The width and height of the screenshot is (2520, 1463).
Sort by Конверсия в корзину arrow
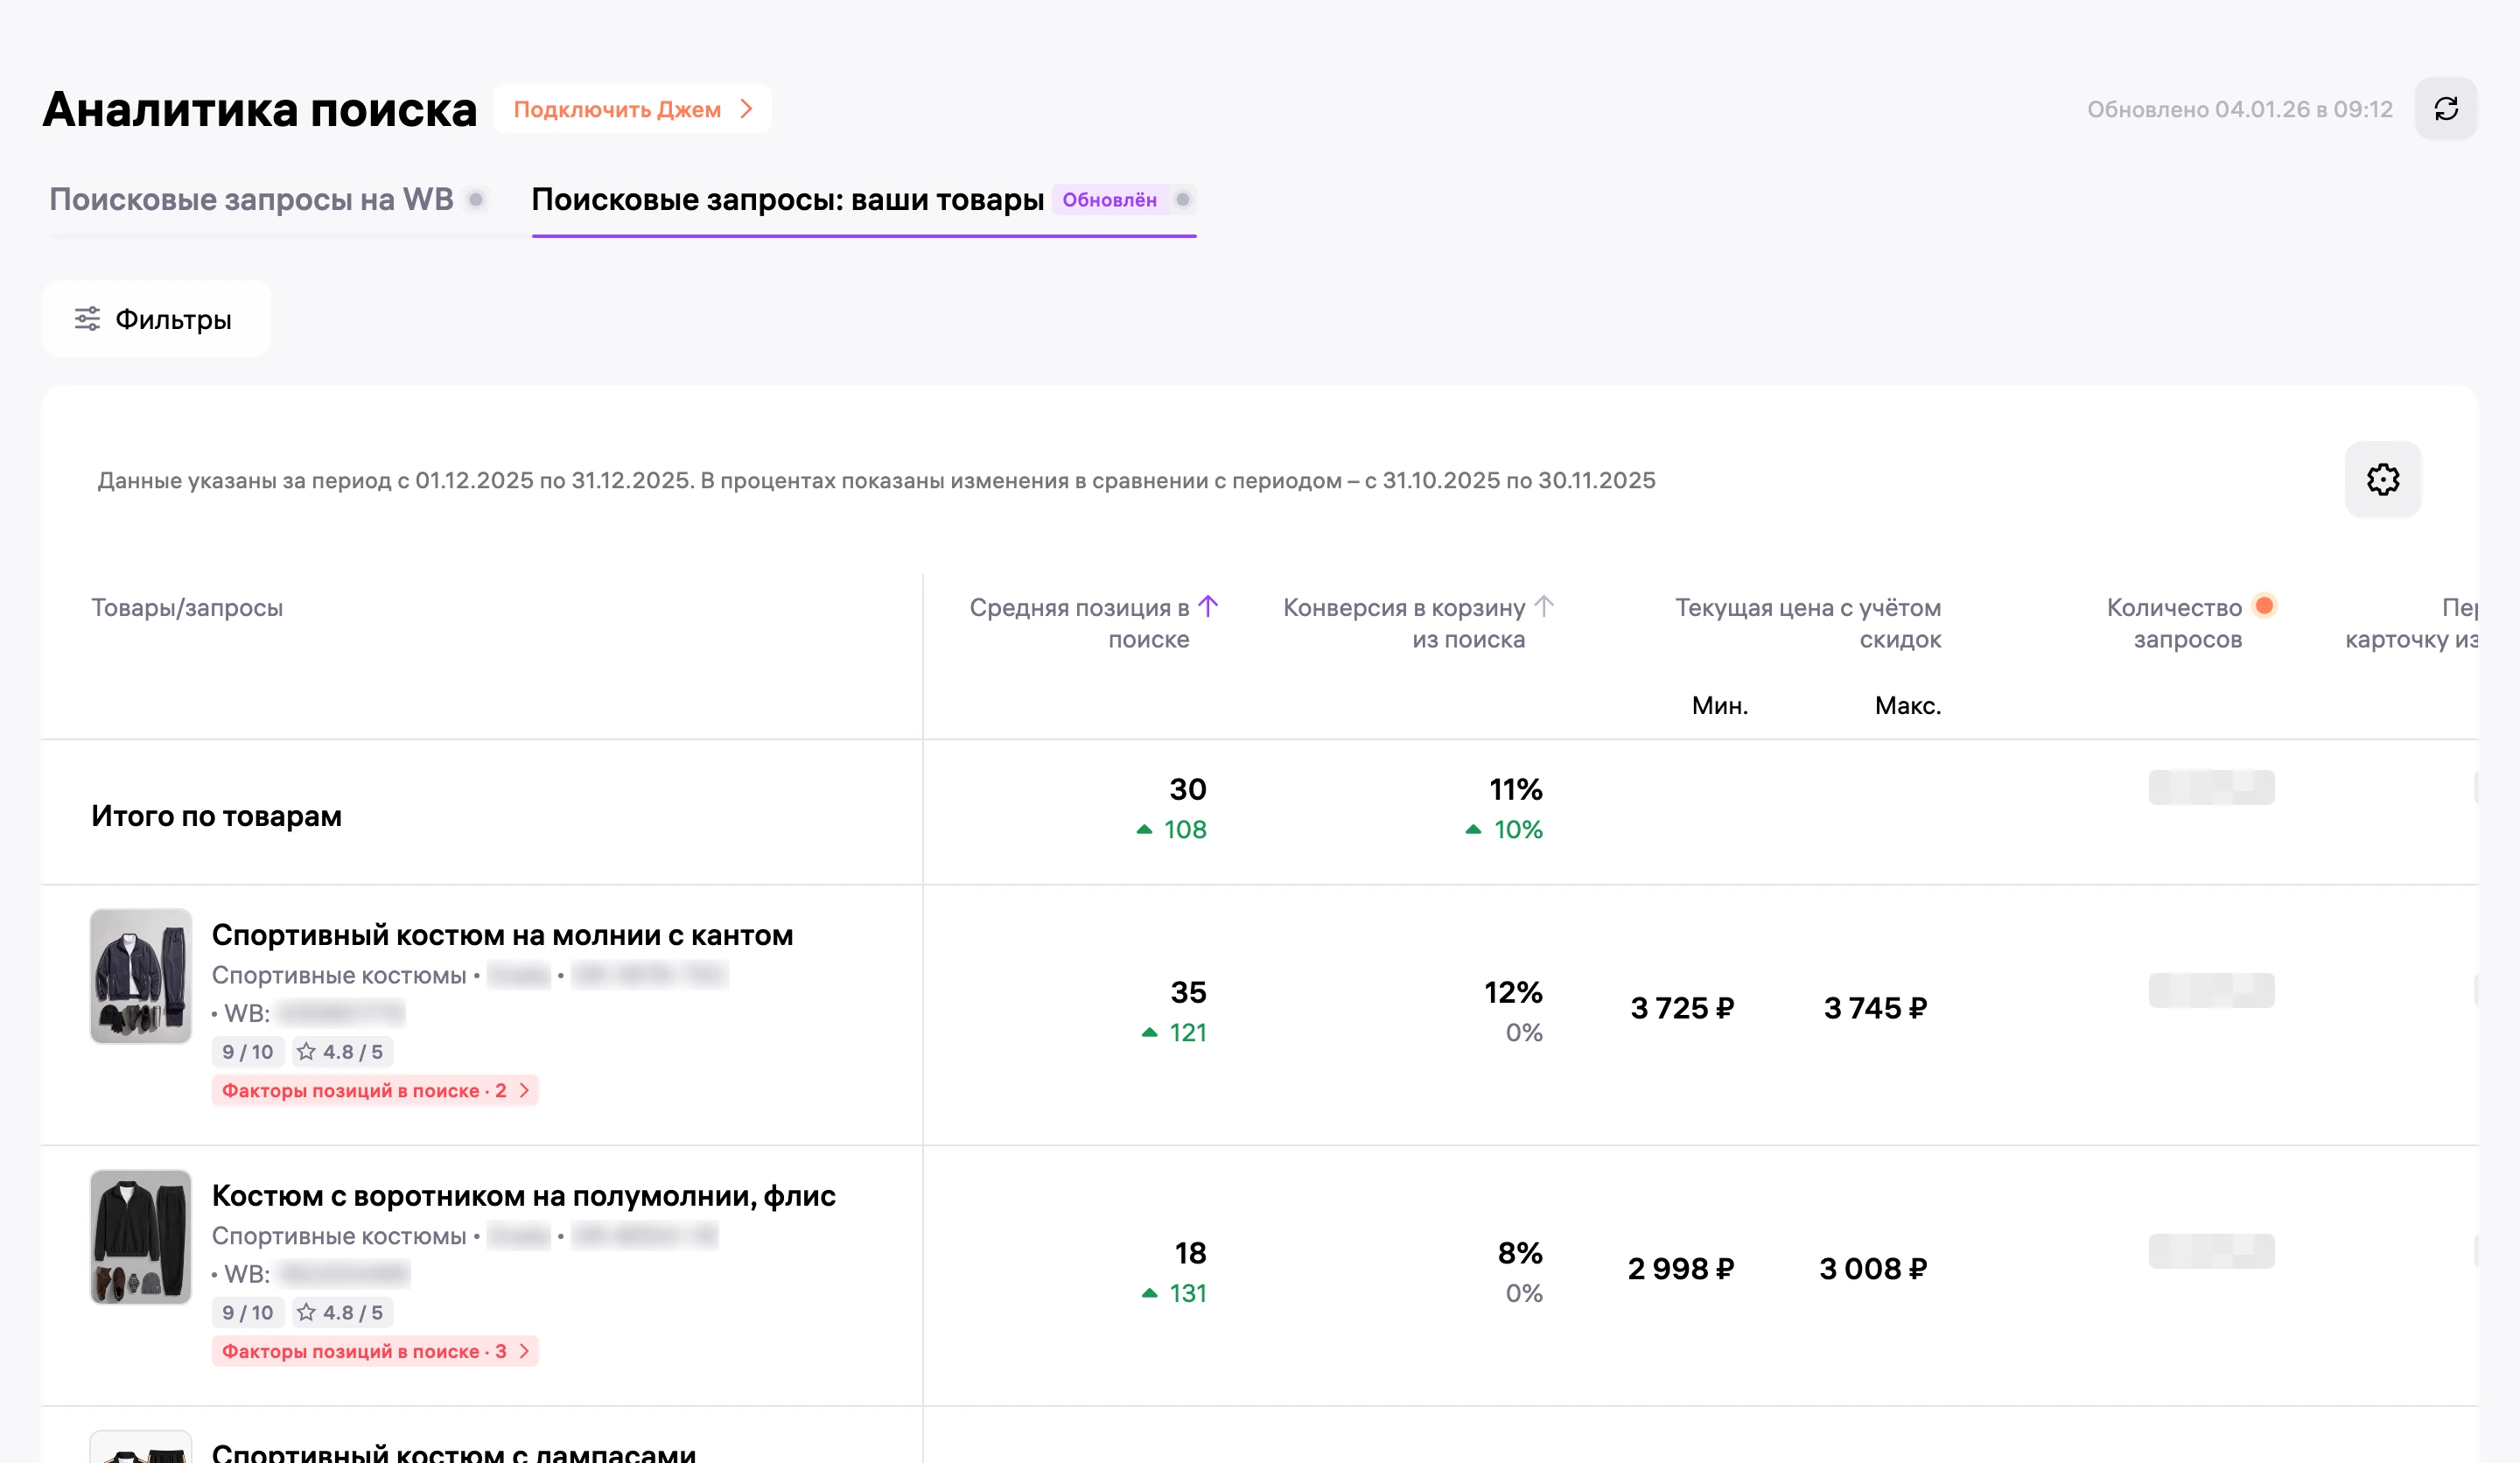(x=1543, y=606)
